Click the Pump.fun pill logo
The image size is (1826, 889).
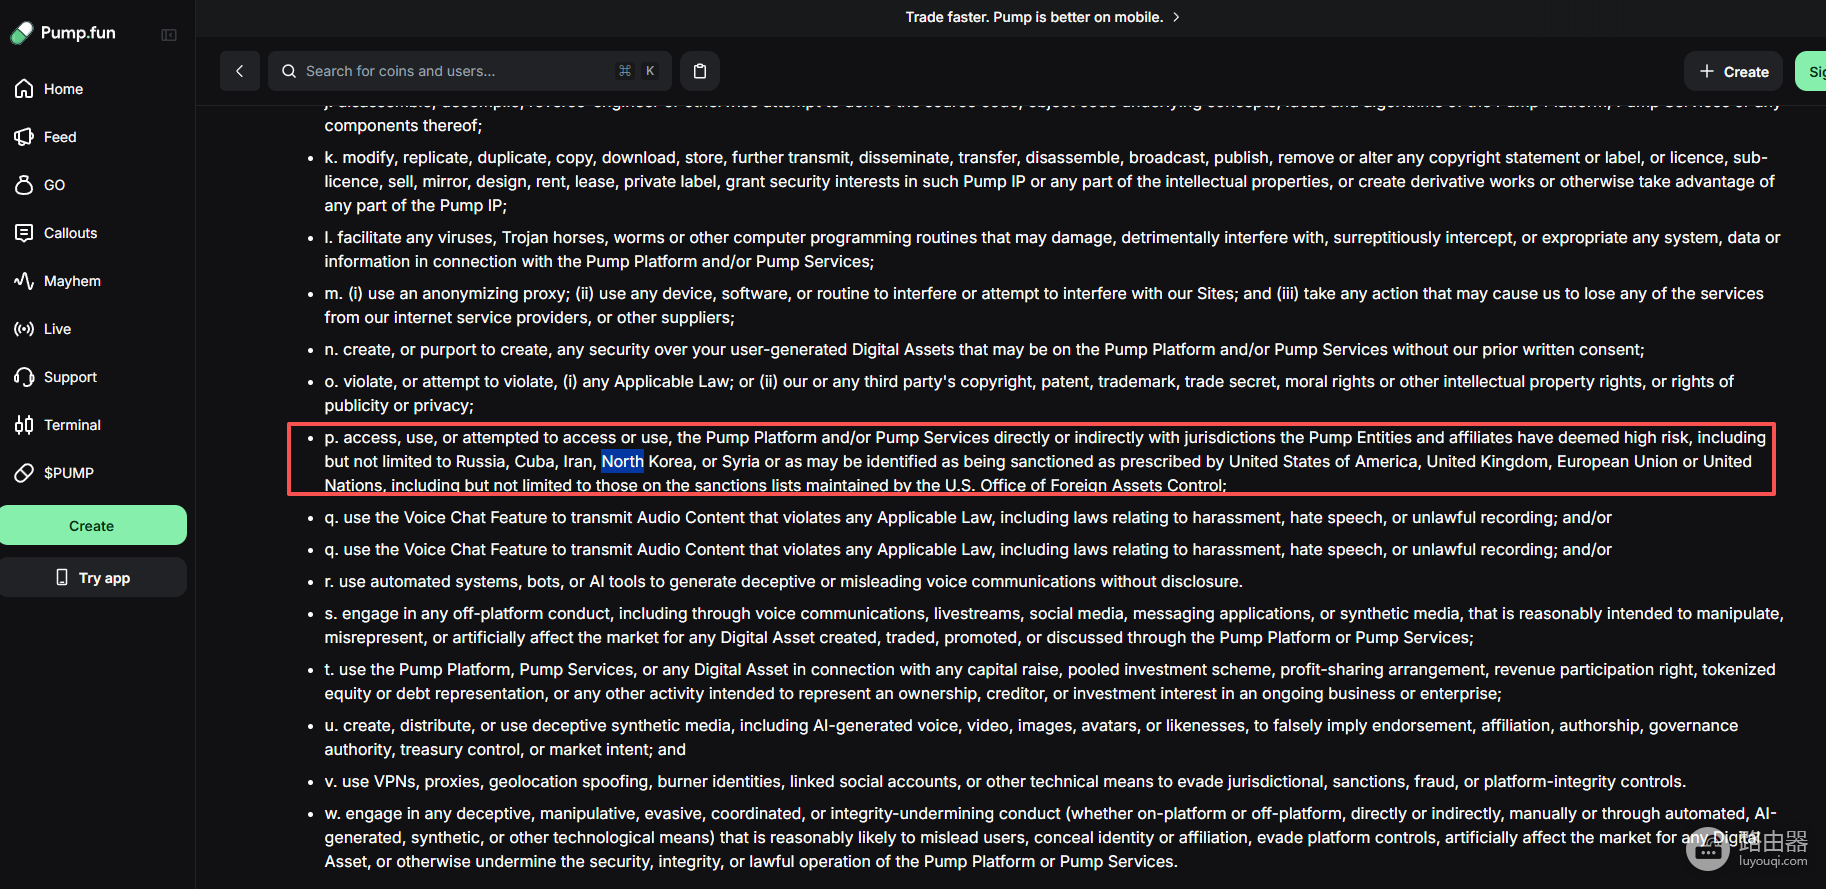[22, 33]
